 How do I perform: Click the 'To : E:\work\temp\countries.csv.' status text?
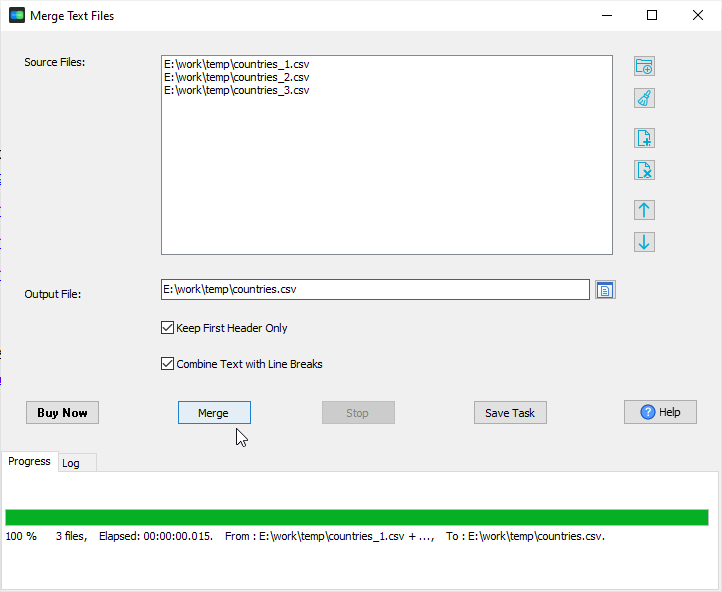[525, 536]
